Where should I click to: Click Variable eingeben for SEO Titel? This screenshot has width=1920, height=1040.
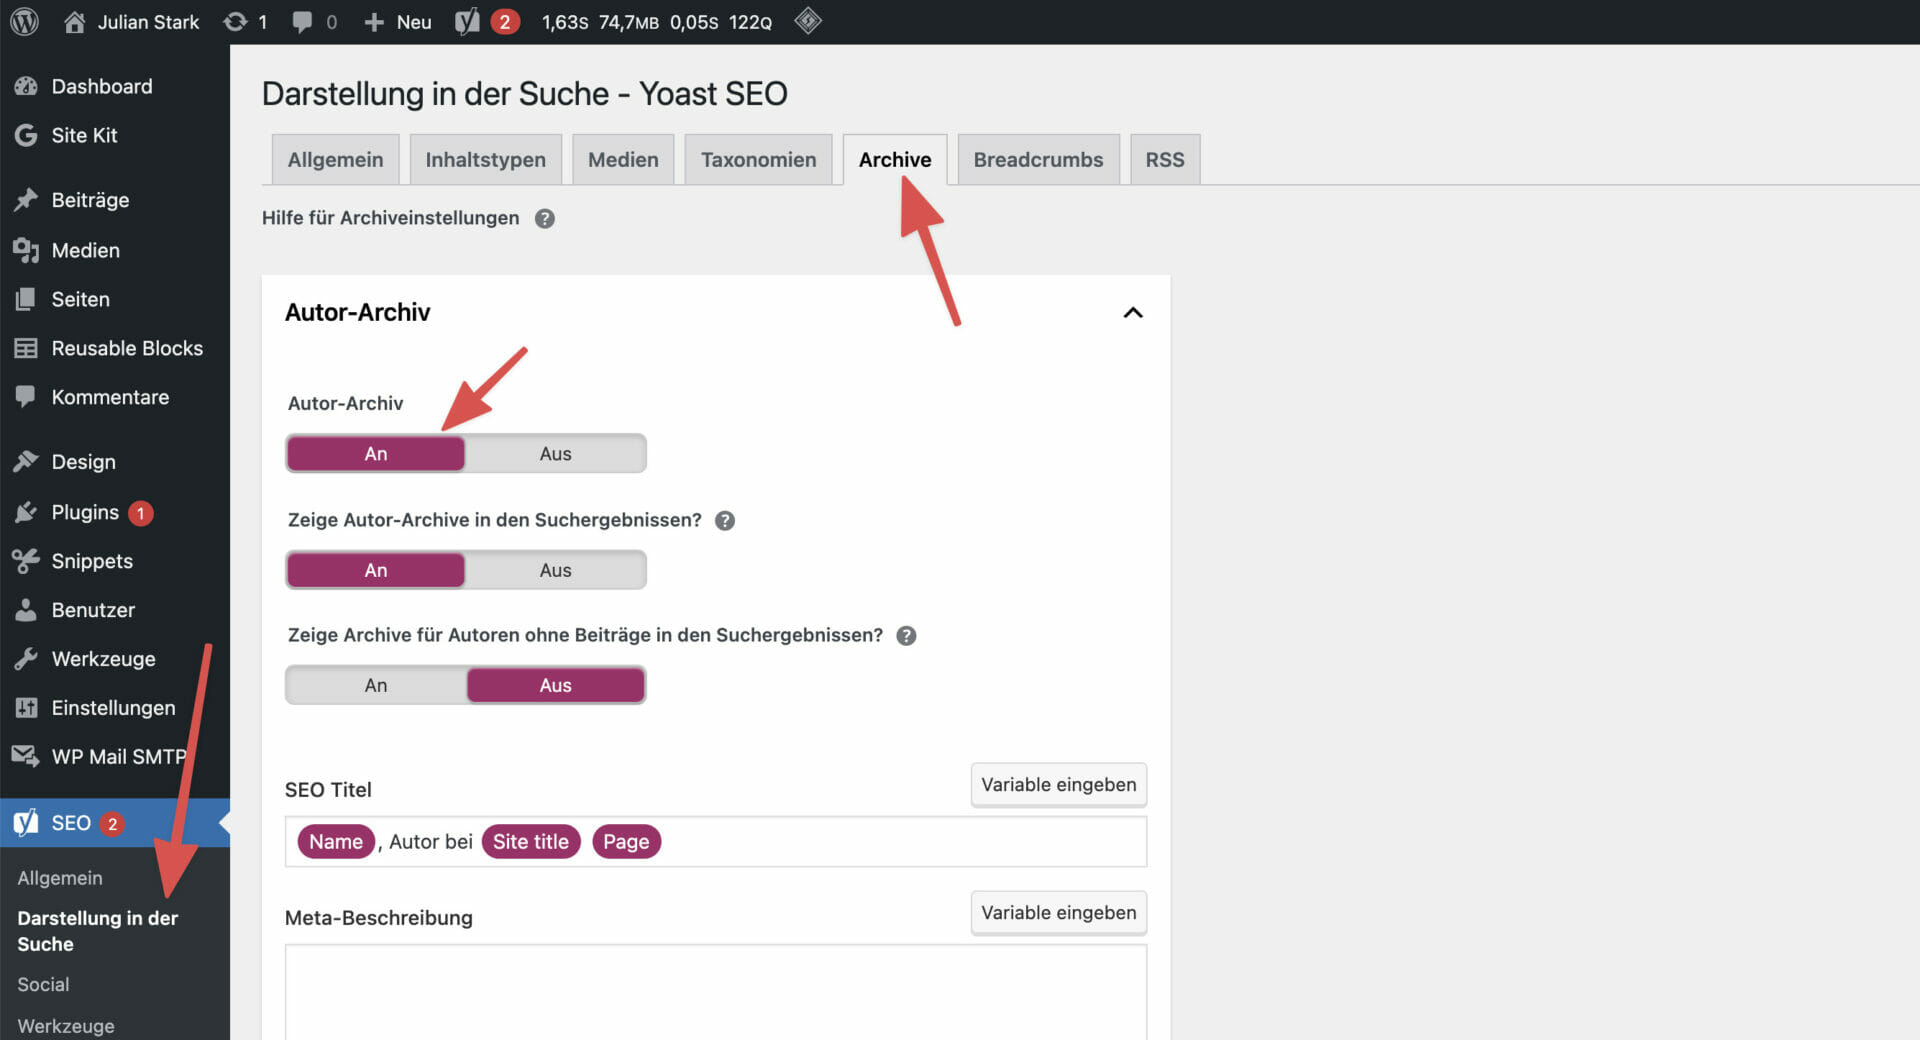coord(1058,785)
